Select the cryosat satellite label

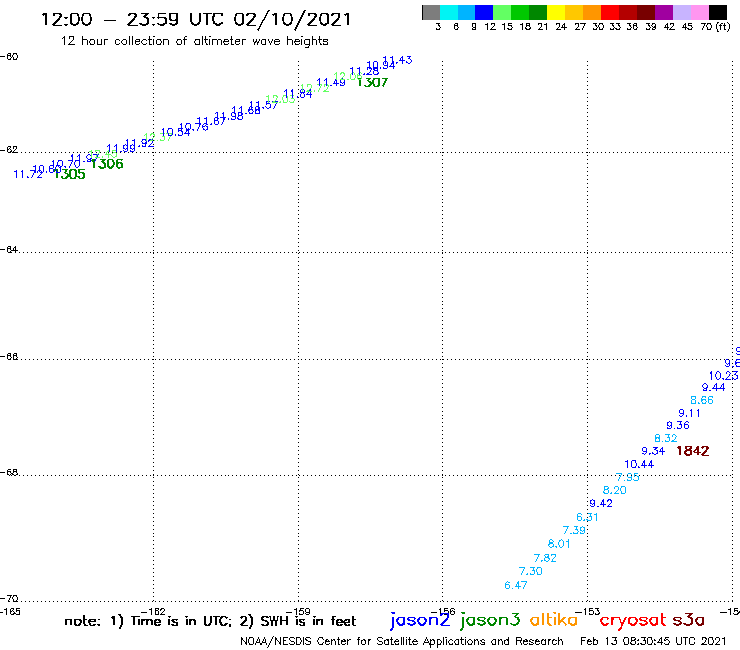click(633, 620)
